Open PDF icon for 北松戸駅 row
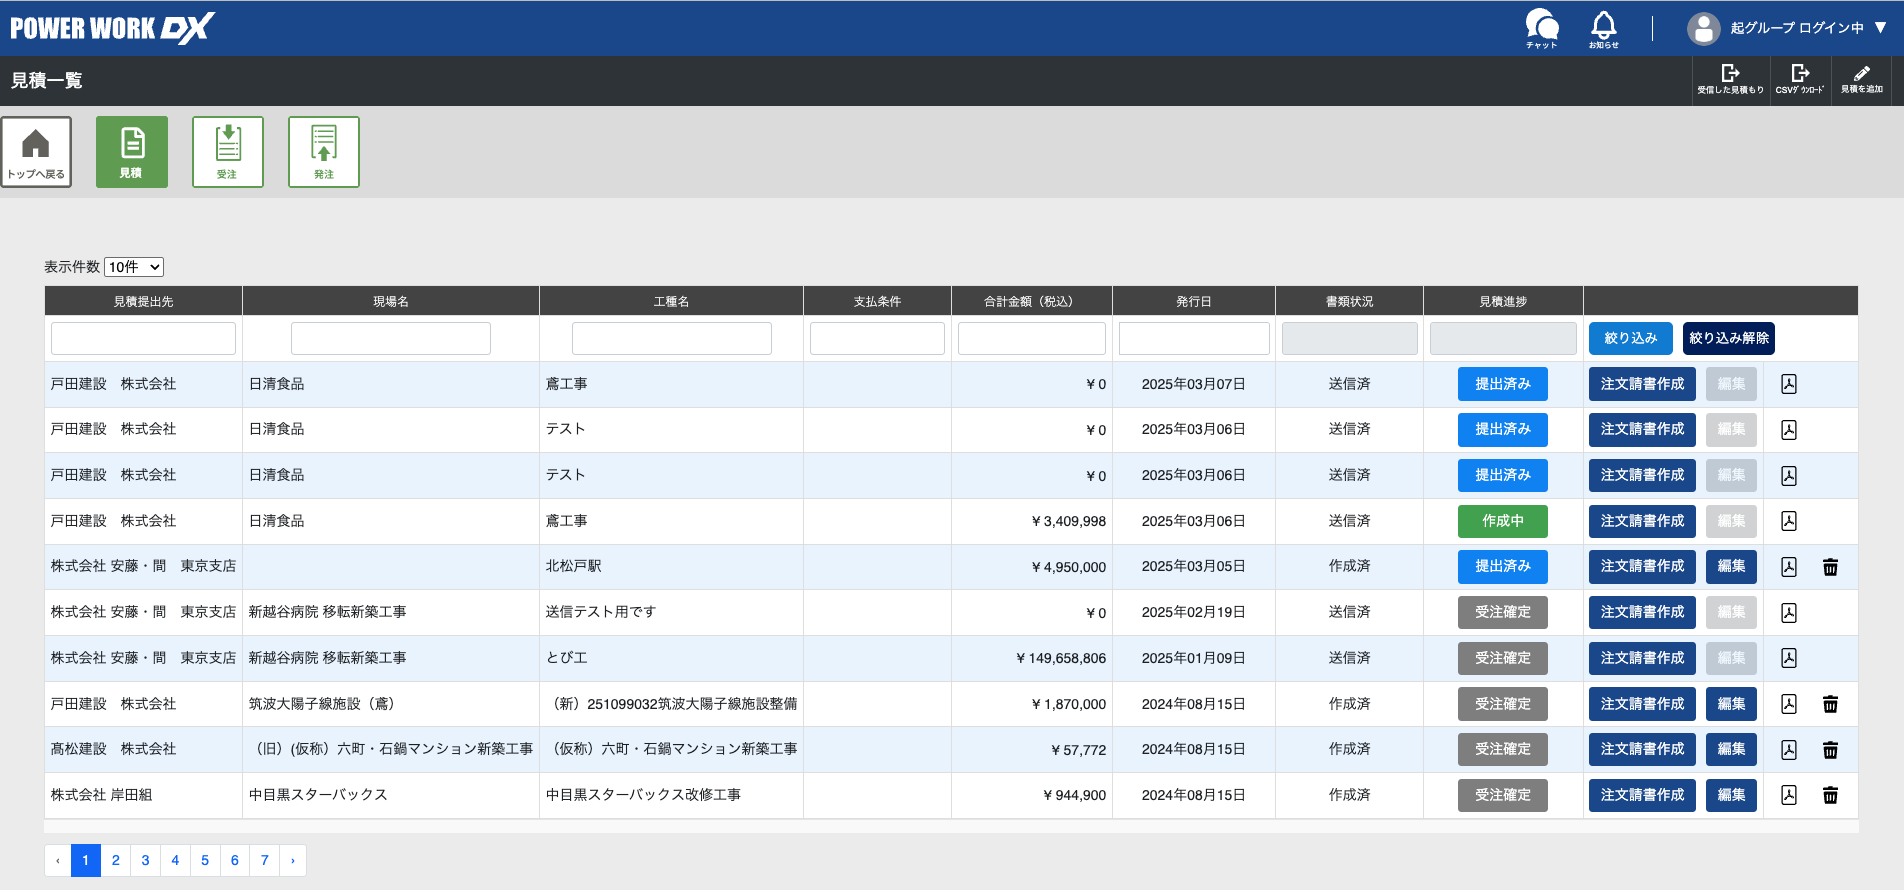Screen dimensions: 1904x890 tap(1789, 567)
